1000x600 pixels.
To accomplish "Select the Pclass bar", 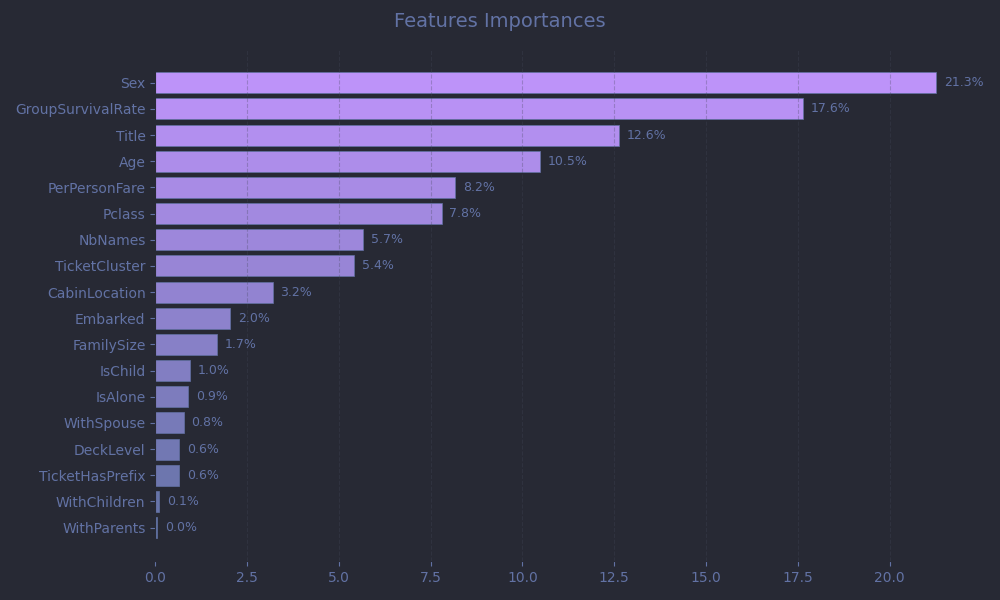I will pos(298,214).
